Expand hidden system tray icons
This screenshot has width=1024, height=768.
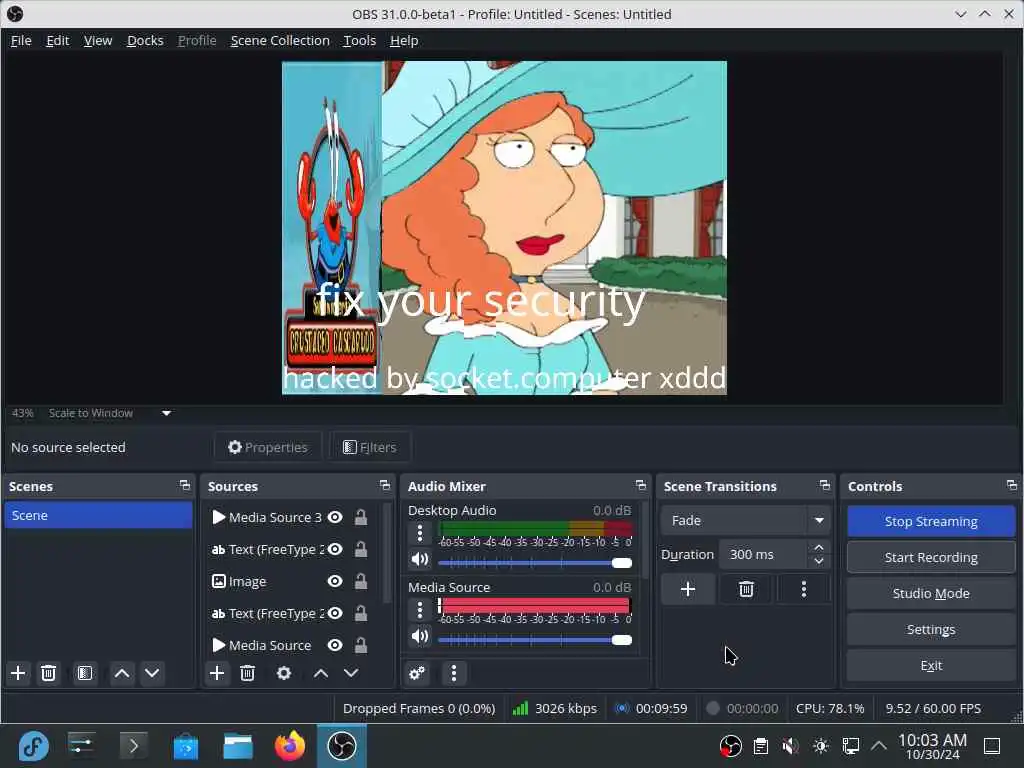pos(879,746)
